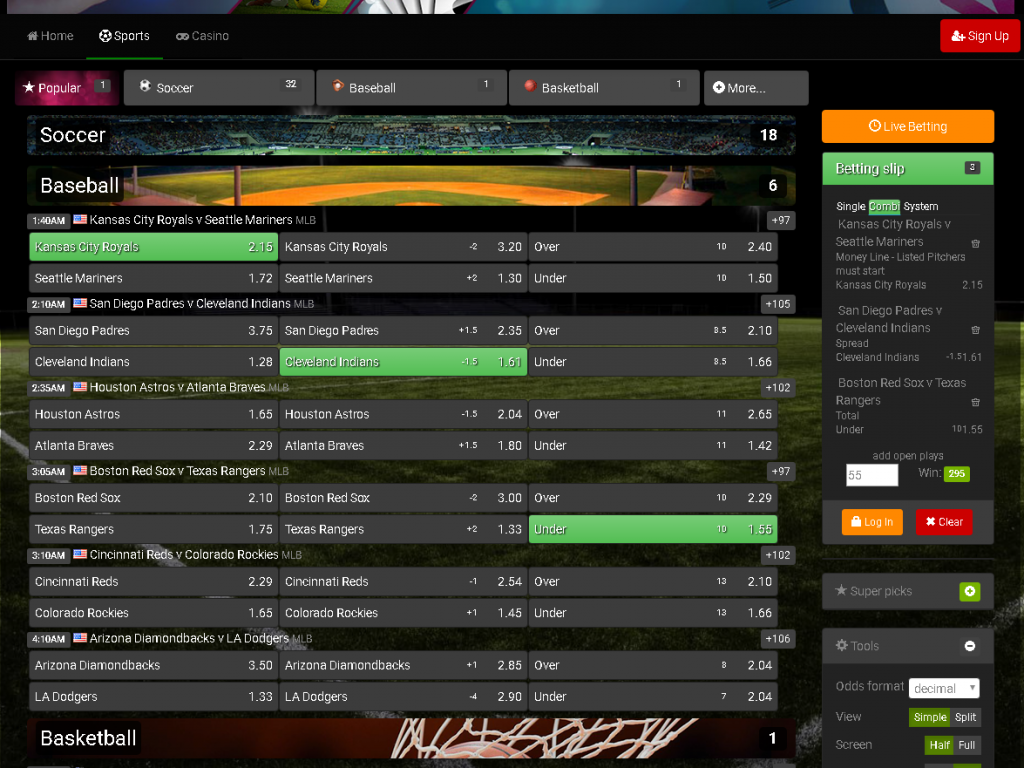
Task: Pick LA Dodgers money line 1.33
Action: (x=153, y=696)
